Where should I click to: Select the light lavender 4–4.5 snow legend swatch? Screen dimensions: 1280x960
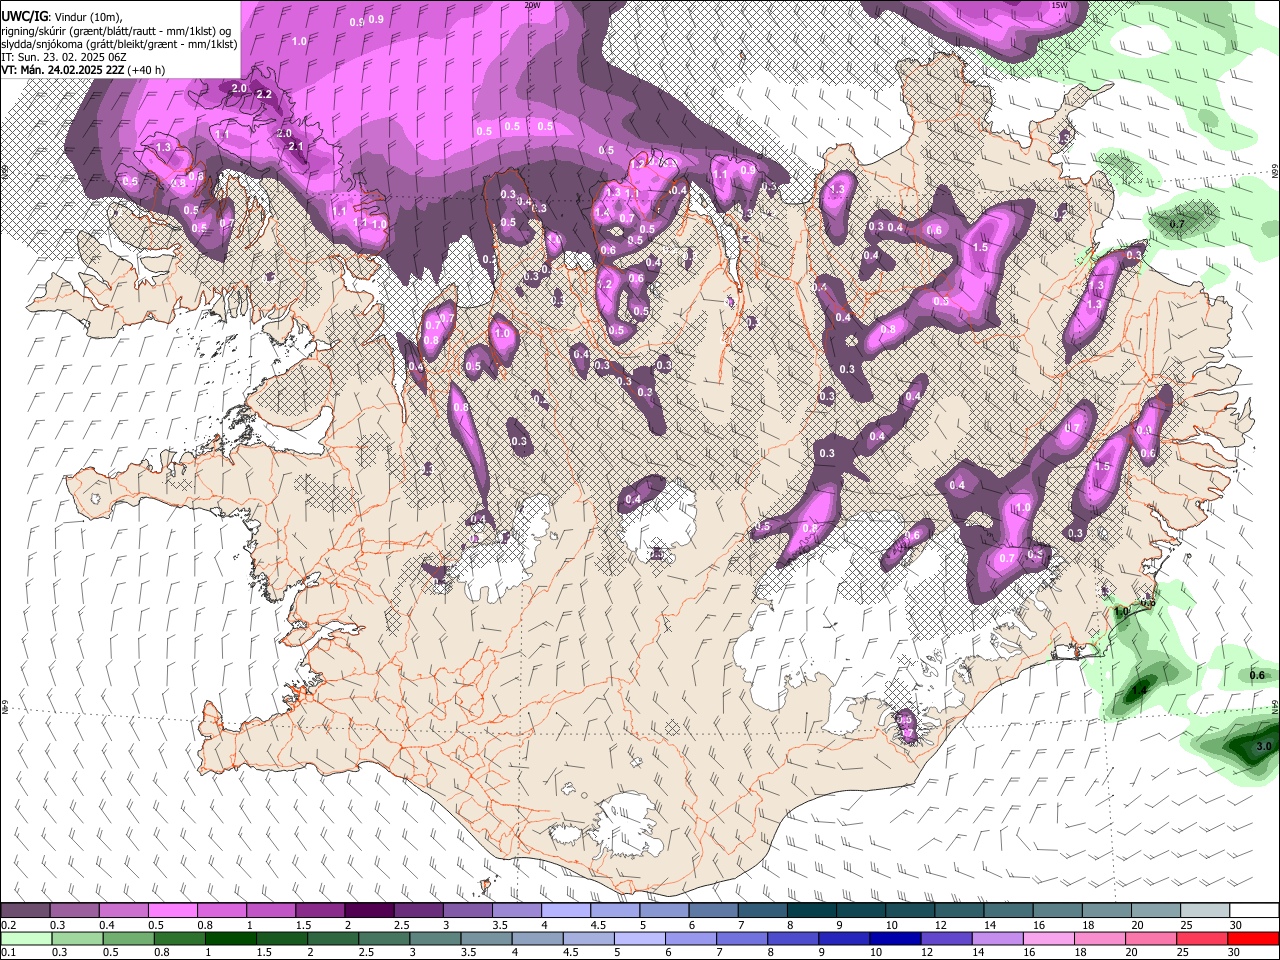pyautogui.click(x=566, y=910)
